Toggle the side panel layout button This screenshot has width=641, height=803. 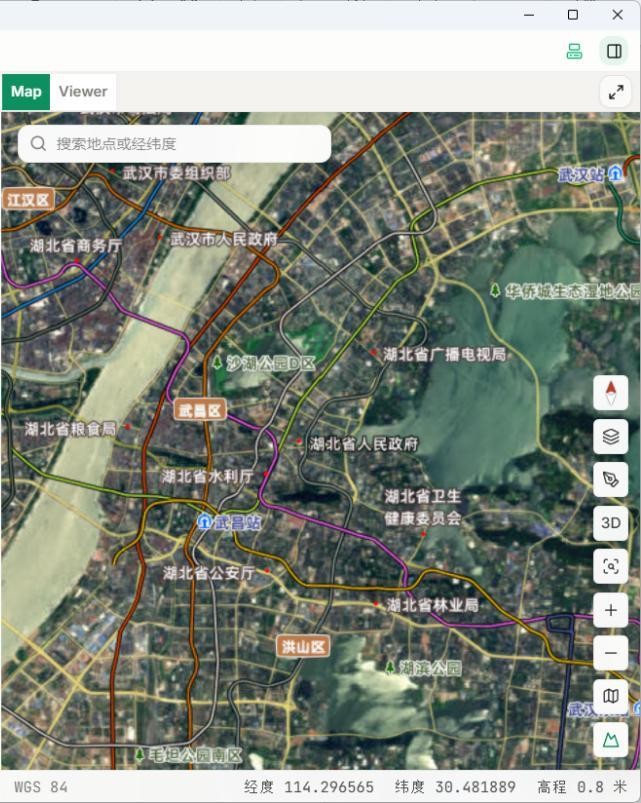tap(614, 51)
